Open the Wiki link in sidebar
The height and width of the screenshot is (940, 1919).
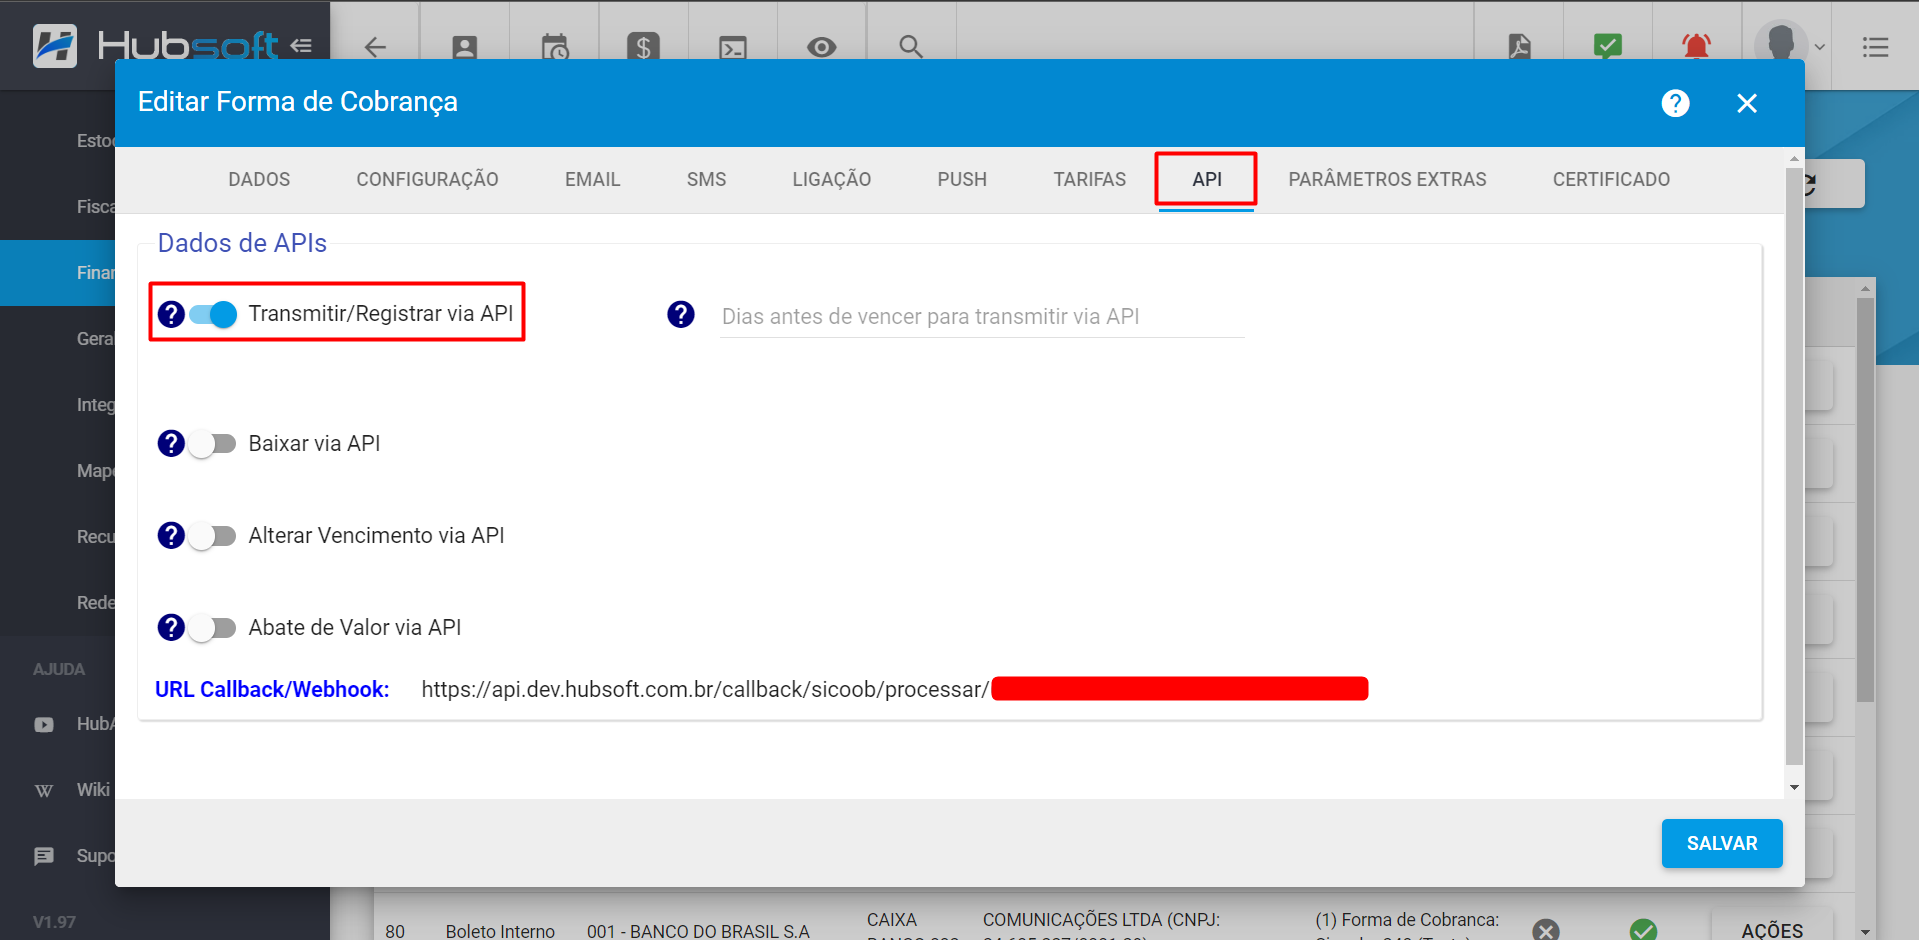92,790
